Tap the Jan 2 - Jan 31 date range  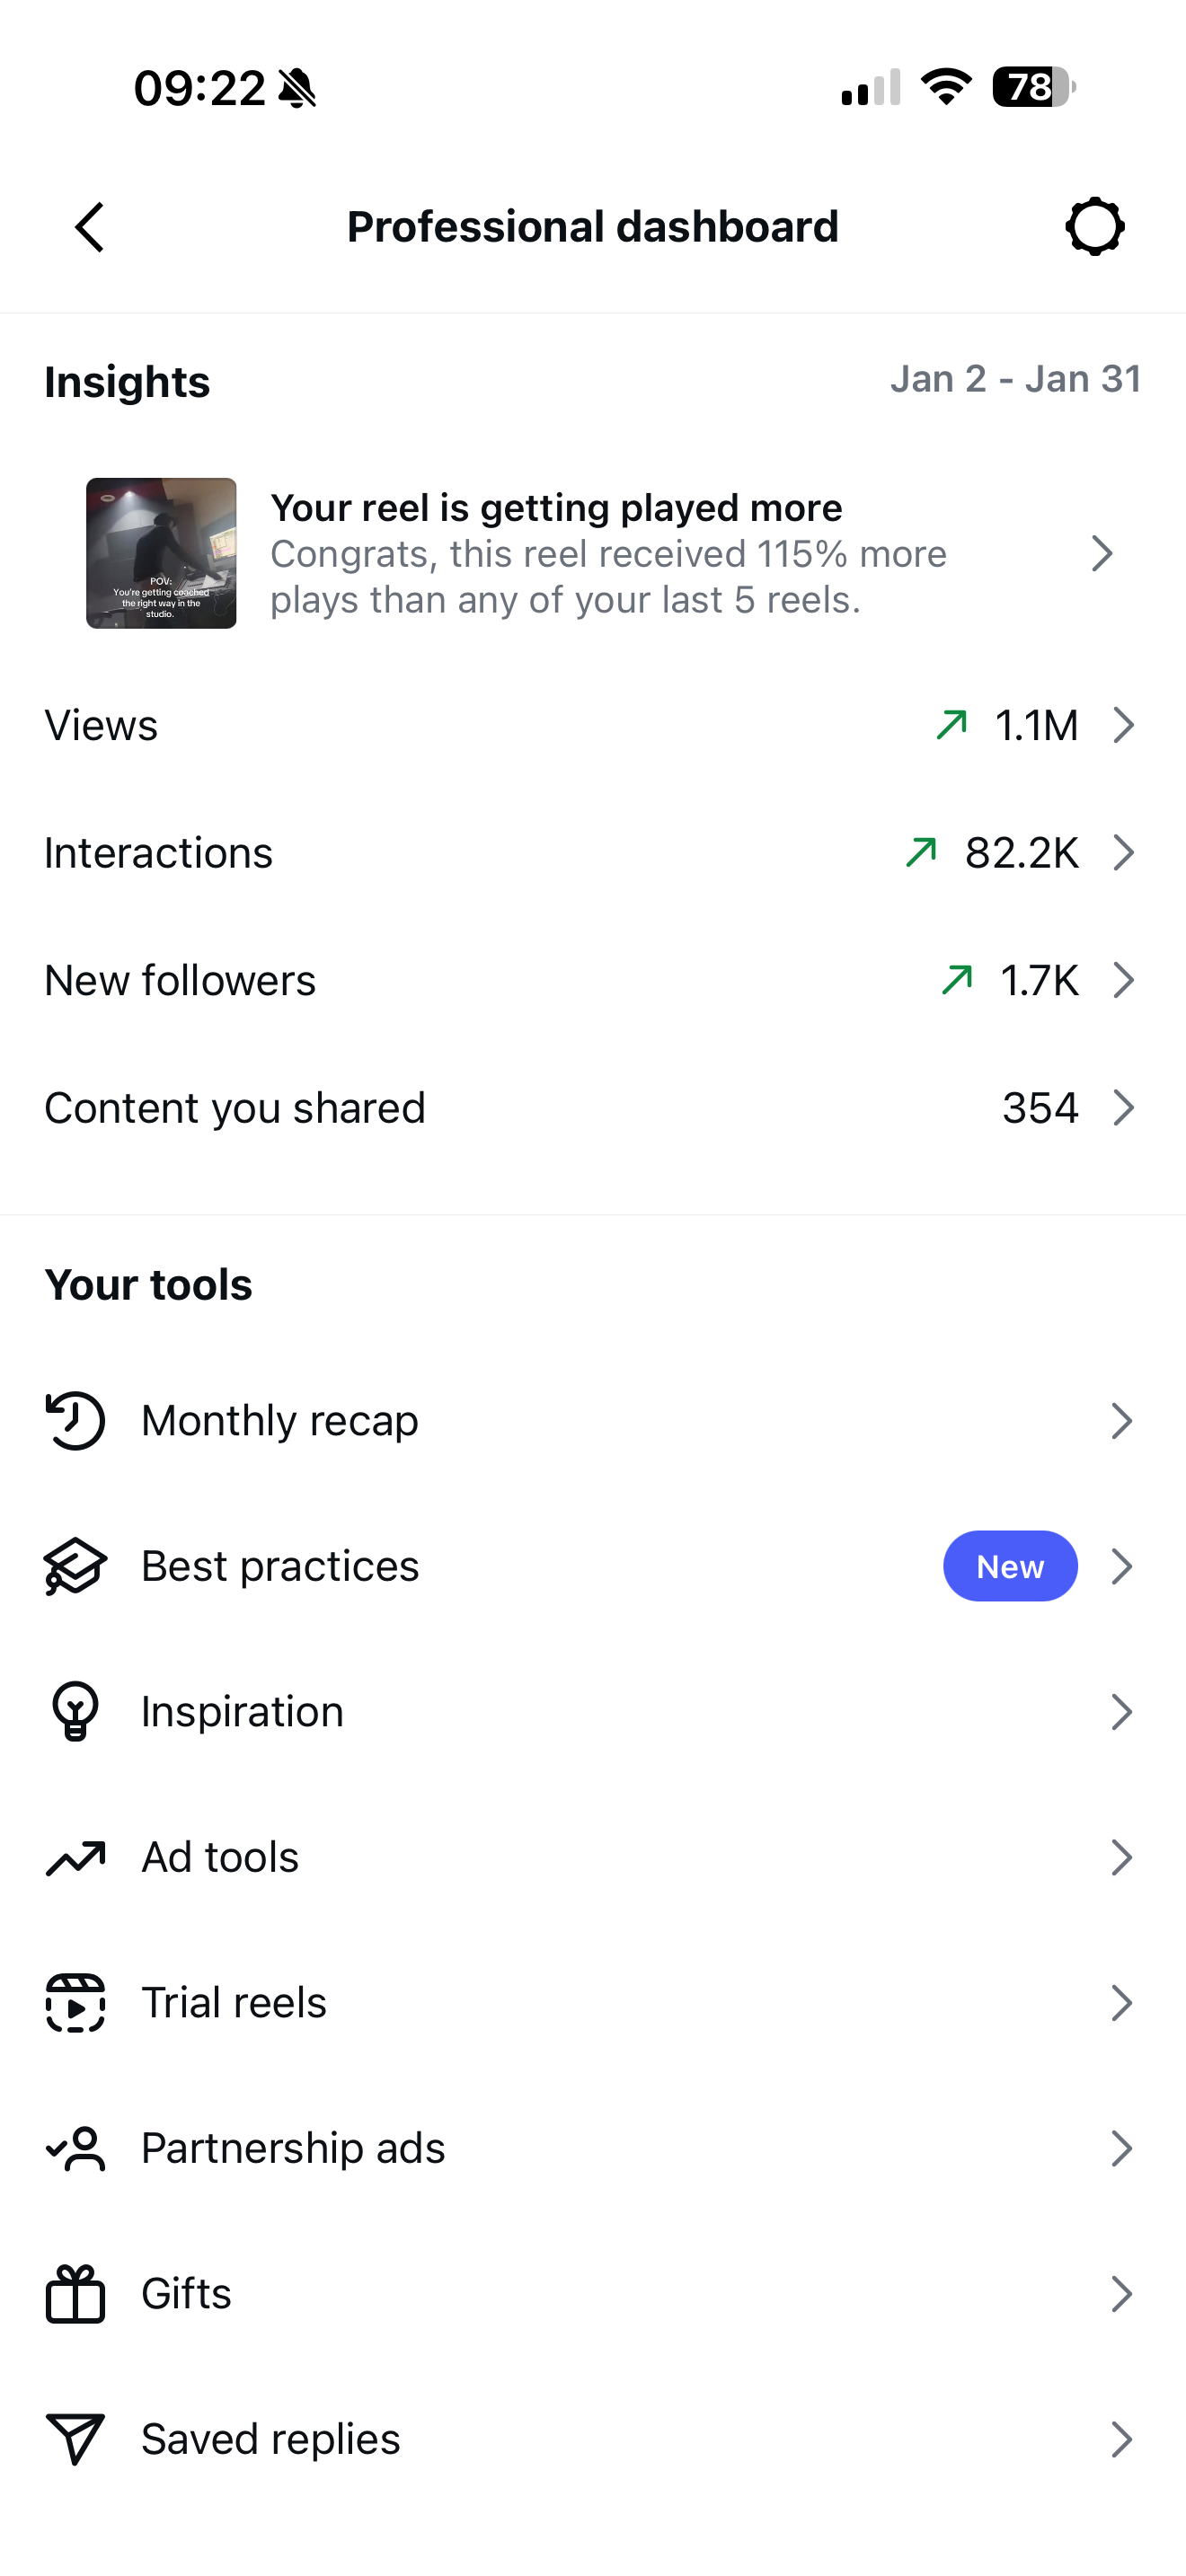pyautogui.click(x=1015, y=380)
